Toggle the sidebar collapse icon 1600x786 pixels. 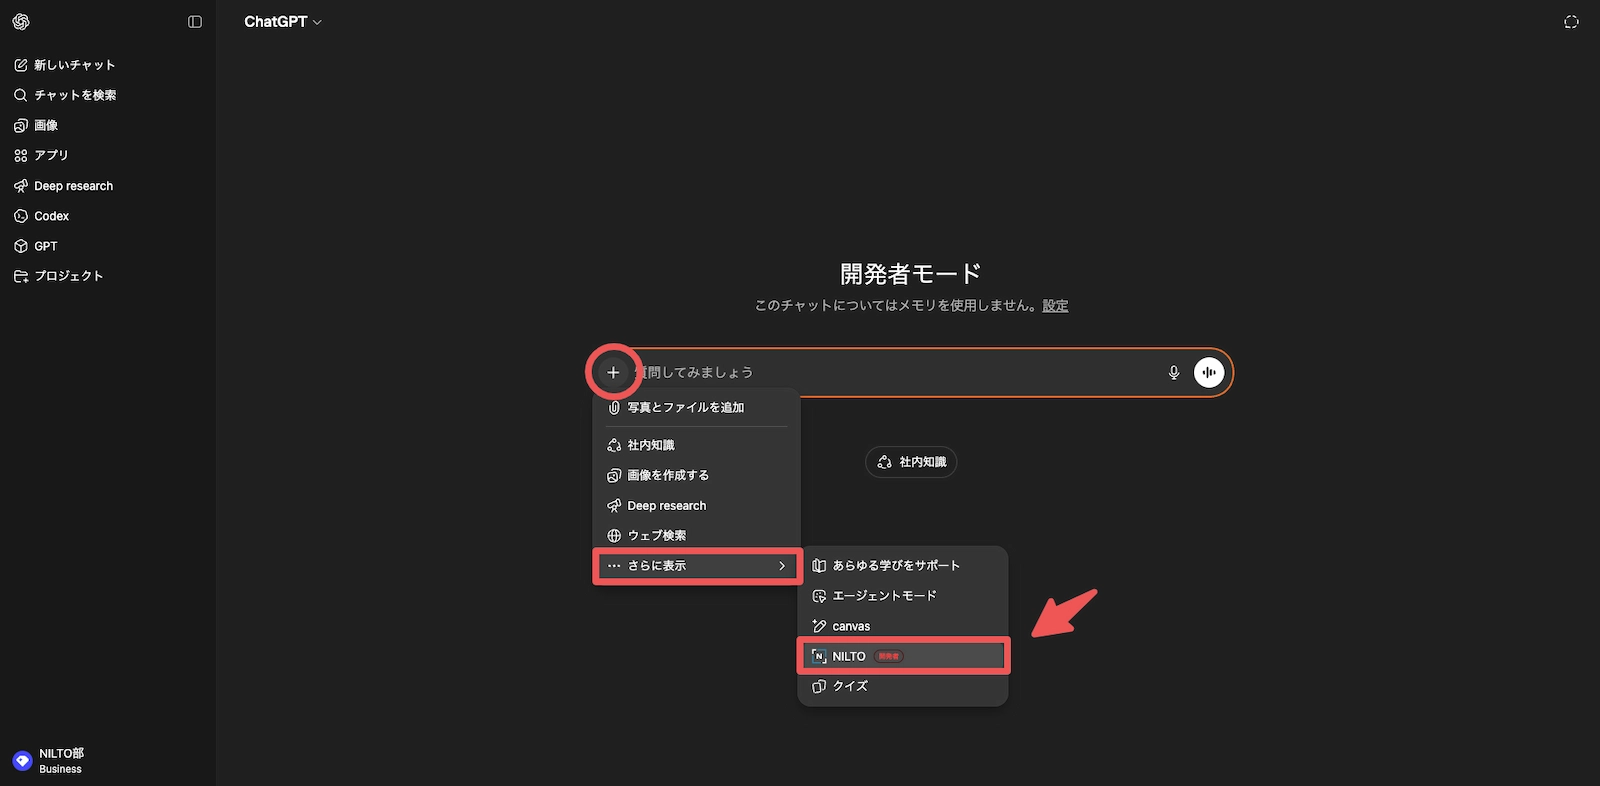coord(195,22)
